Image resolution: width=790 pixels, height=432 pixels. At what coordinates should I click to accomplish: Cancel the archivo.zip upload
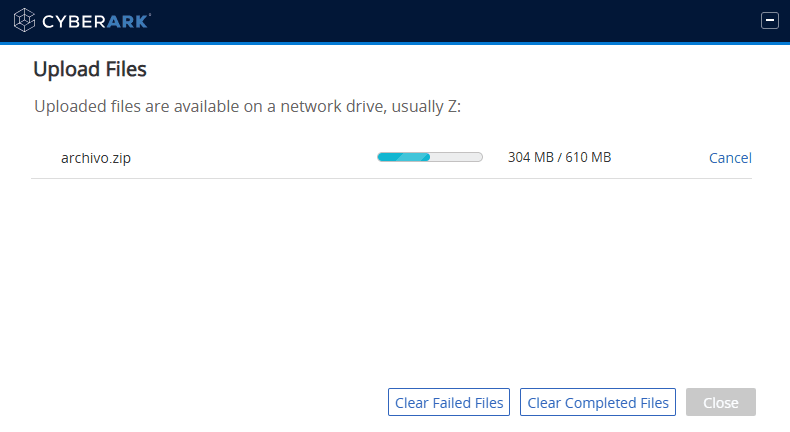(x=730, y=158)
